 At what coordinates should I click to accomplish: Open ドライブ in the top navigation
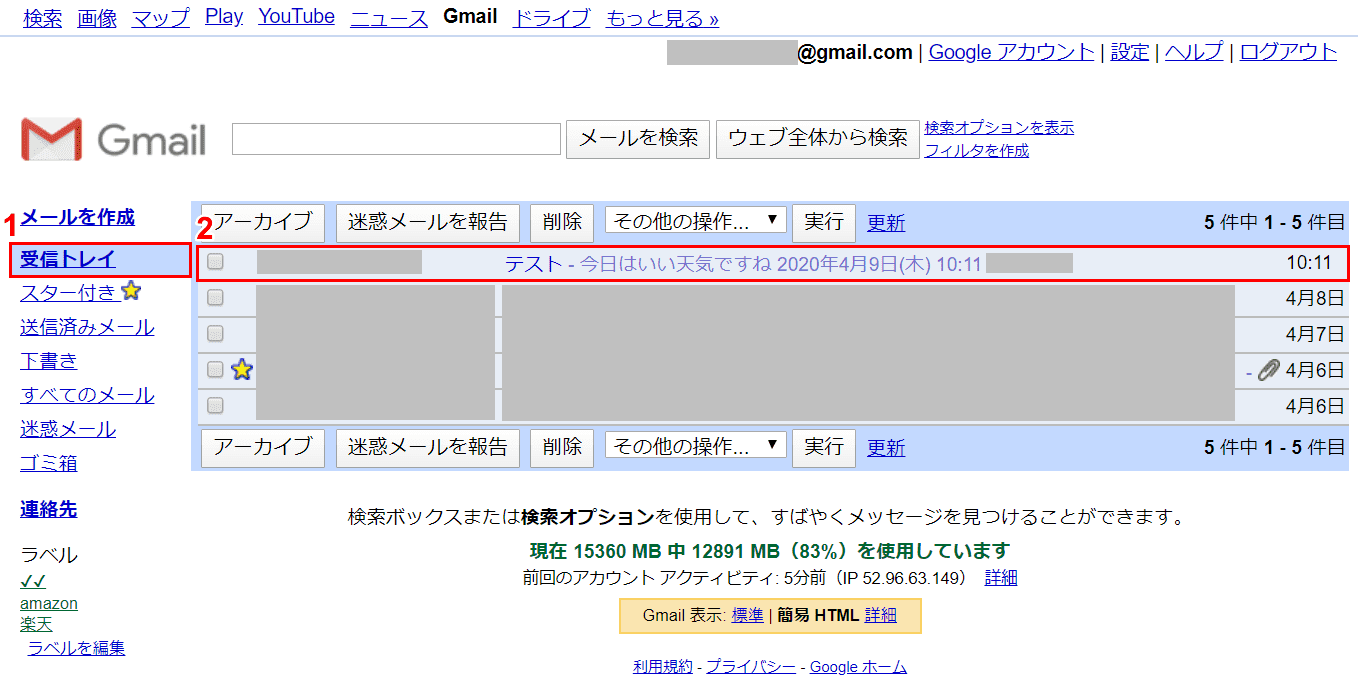point(551,18)
